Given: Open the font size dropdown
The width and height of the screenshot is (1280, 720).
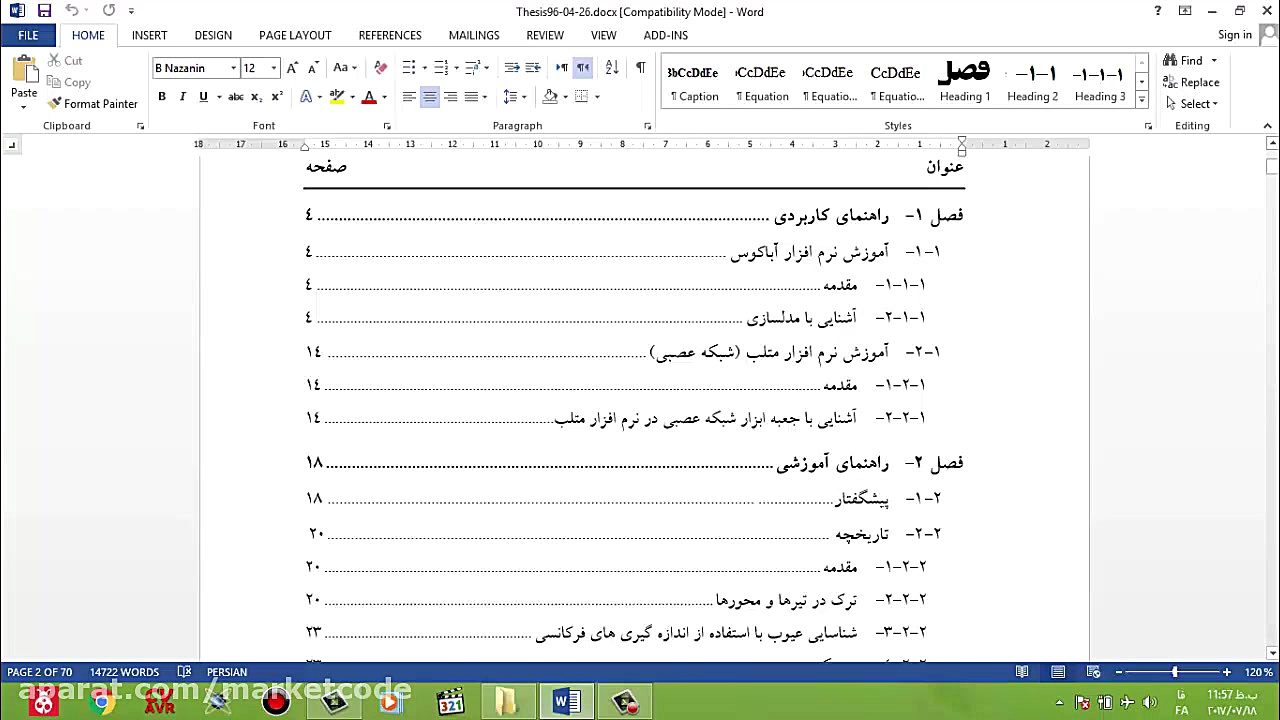Looking at the screenshot, I should click(x=273, y=68).
